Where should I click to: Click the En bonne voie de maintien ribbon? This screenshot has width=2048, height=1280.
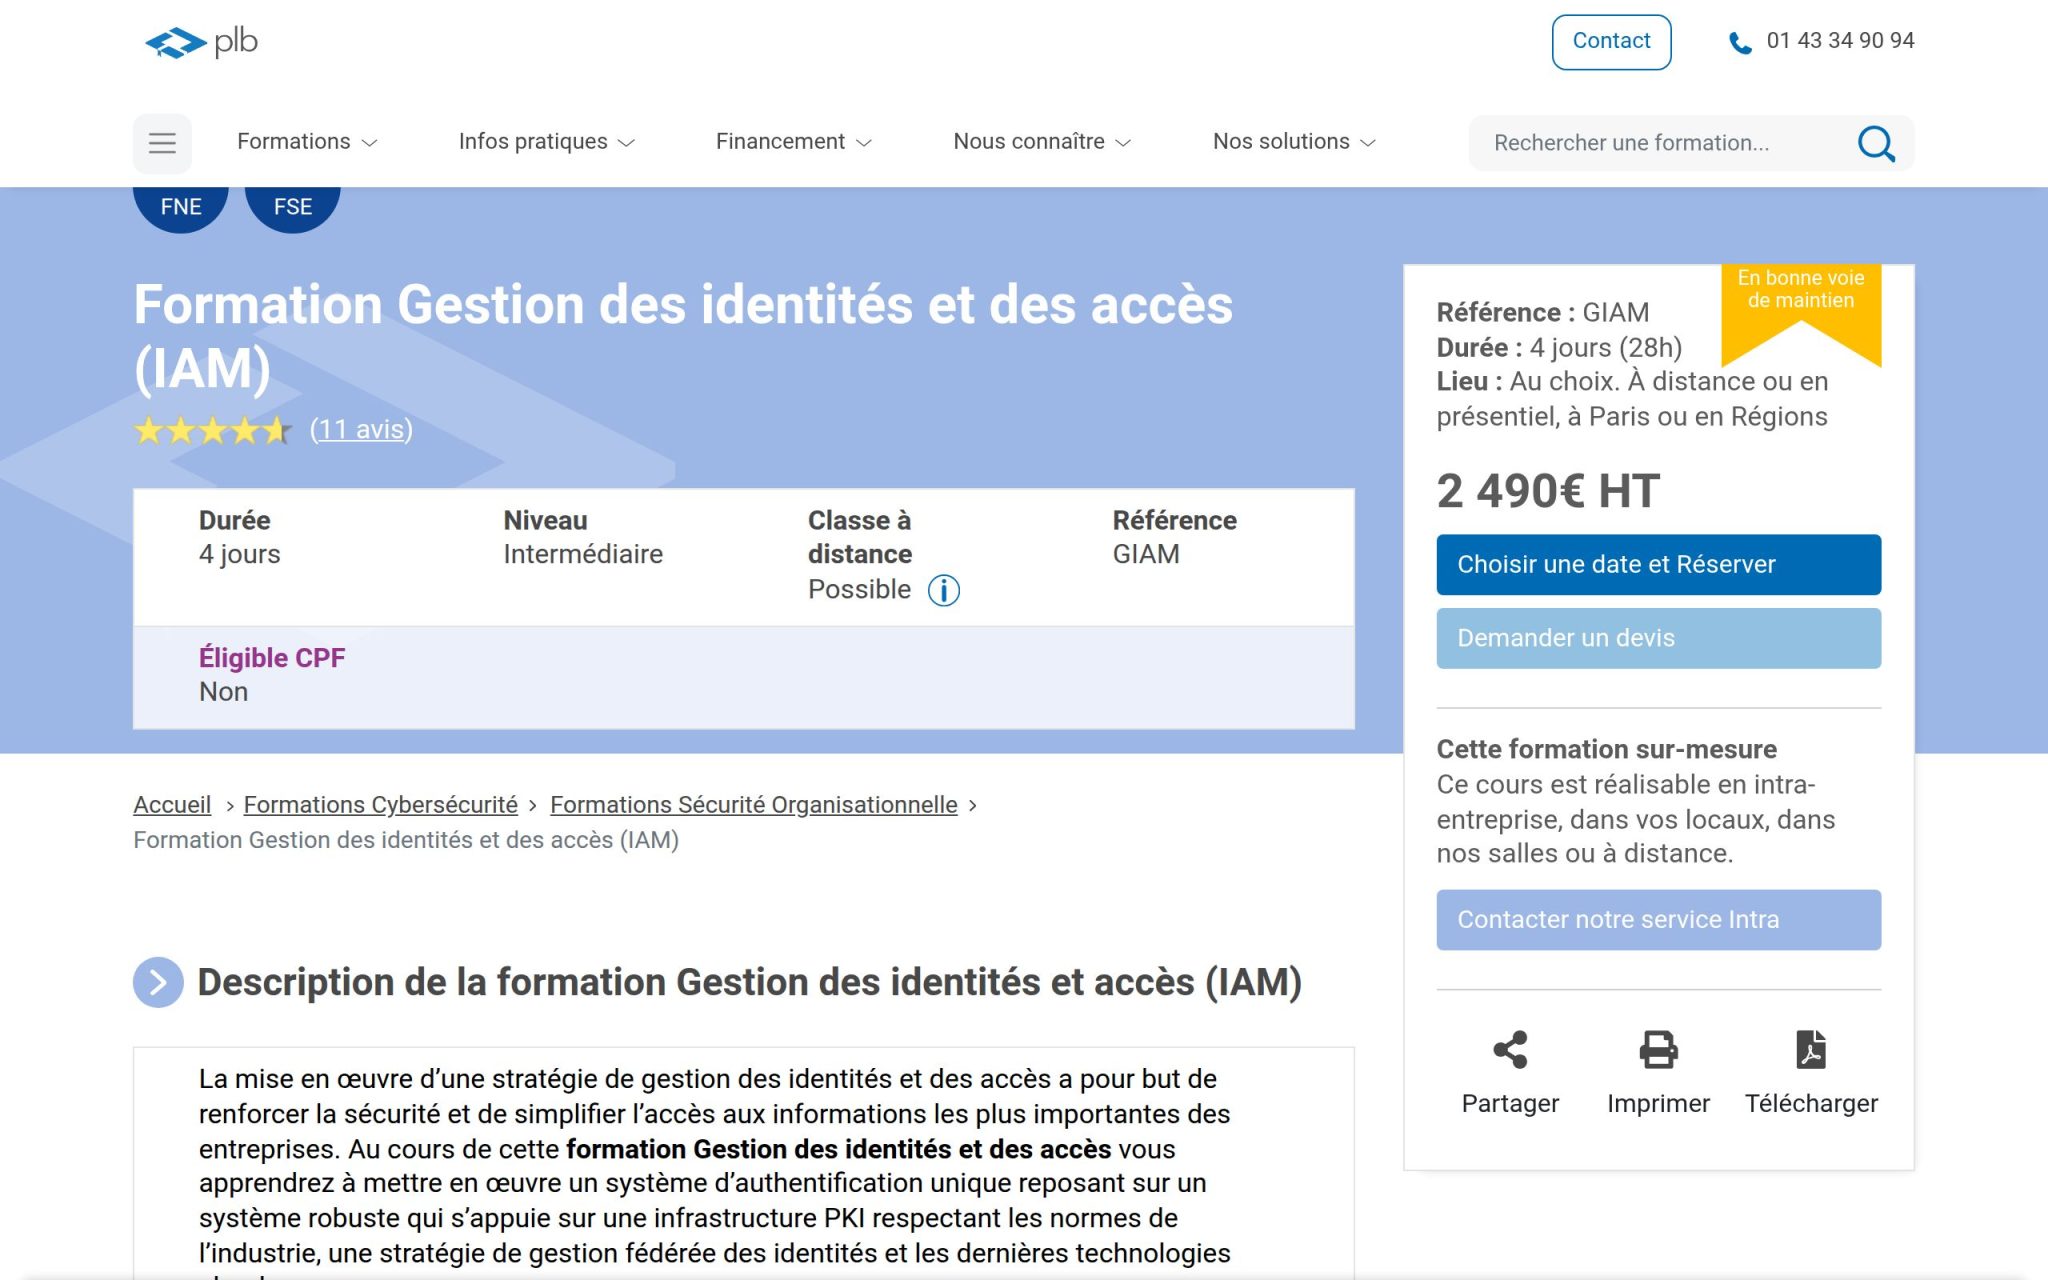point(1801,310)
